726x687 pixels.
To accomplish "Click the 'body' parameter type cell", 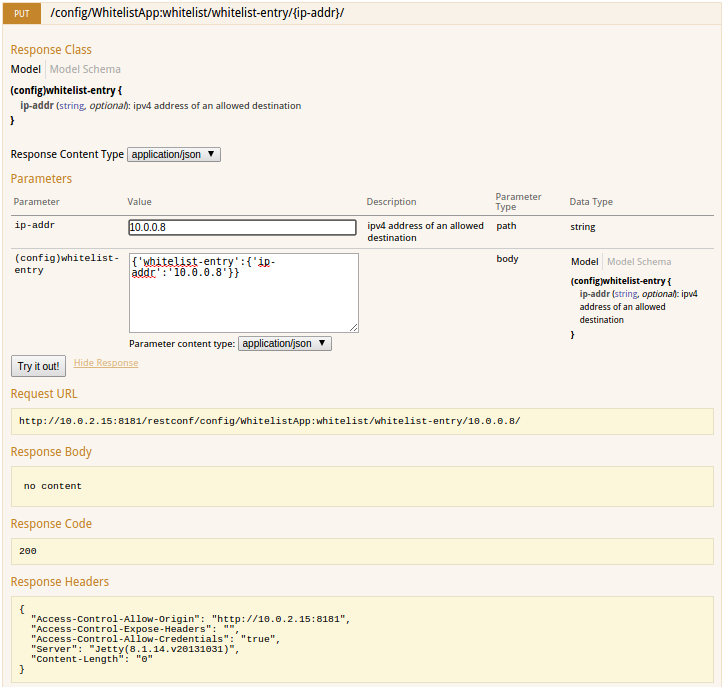I will point(507,259).
